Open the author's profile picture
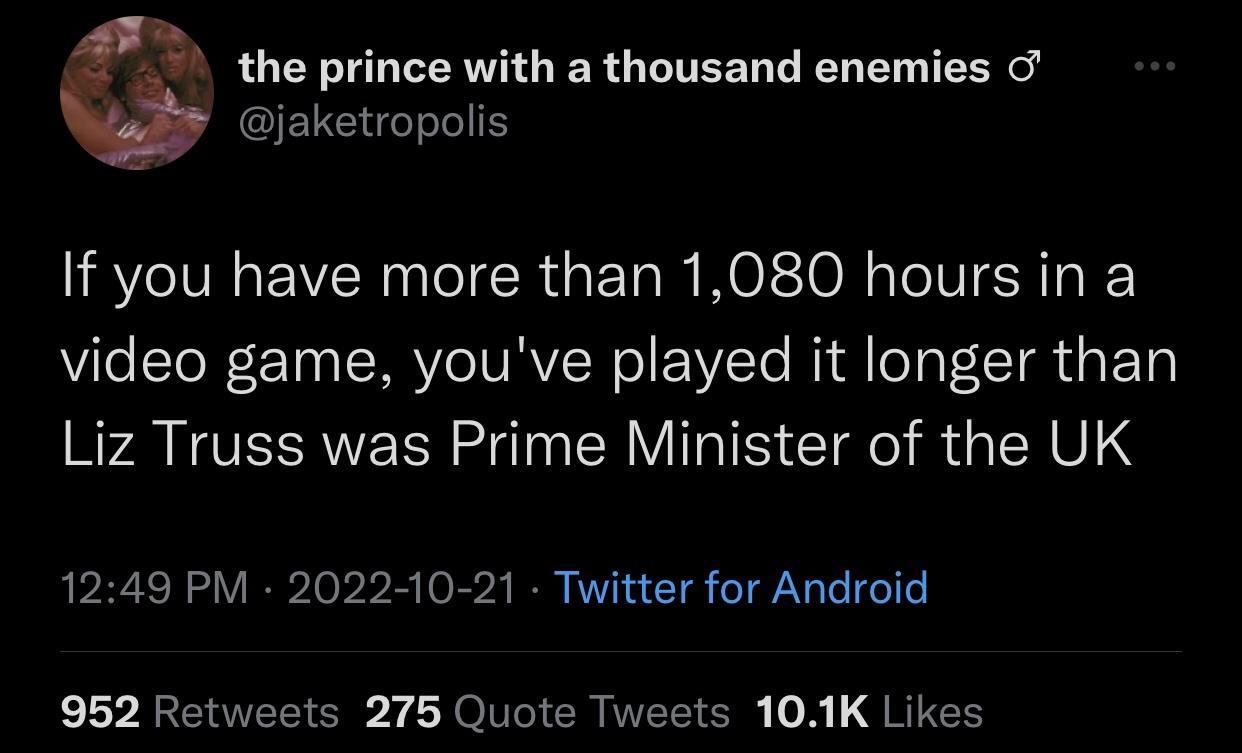The width and height of the screenshot is (1242, 753). (137, 94)
